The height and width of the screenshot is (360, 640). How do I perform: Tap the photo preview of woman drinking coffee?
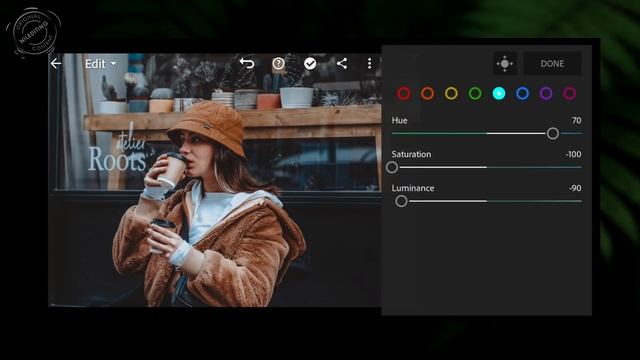(215, 180)
